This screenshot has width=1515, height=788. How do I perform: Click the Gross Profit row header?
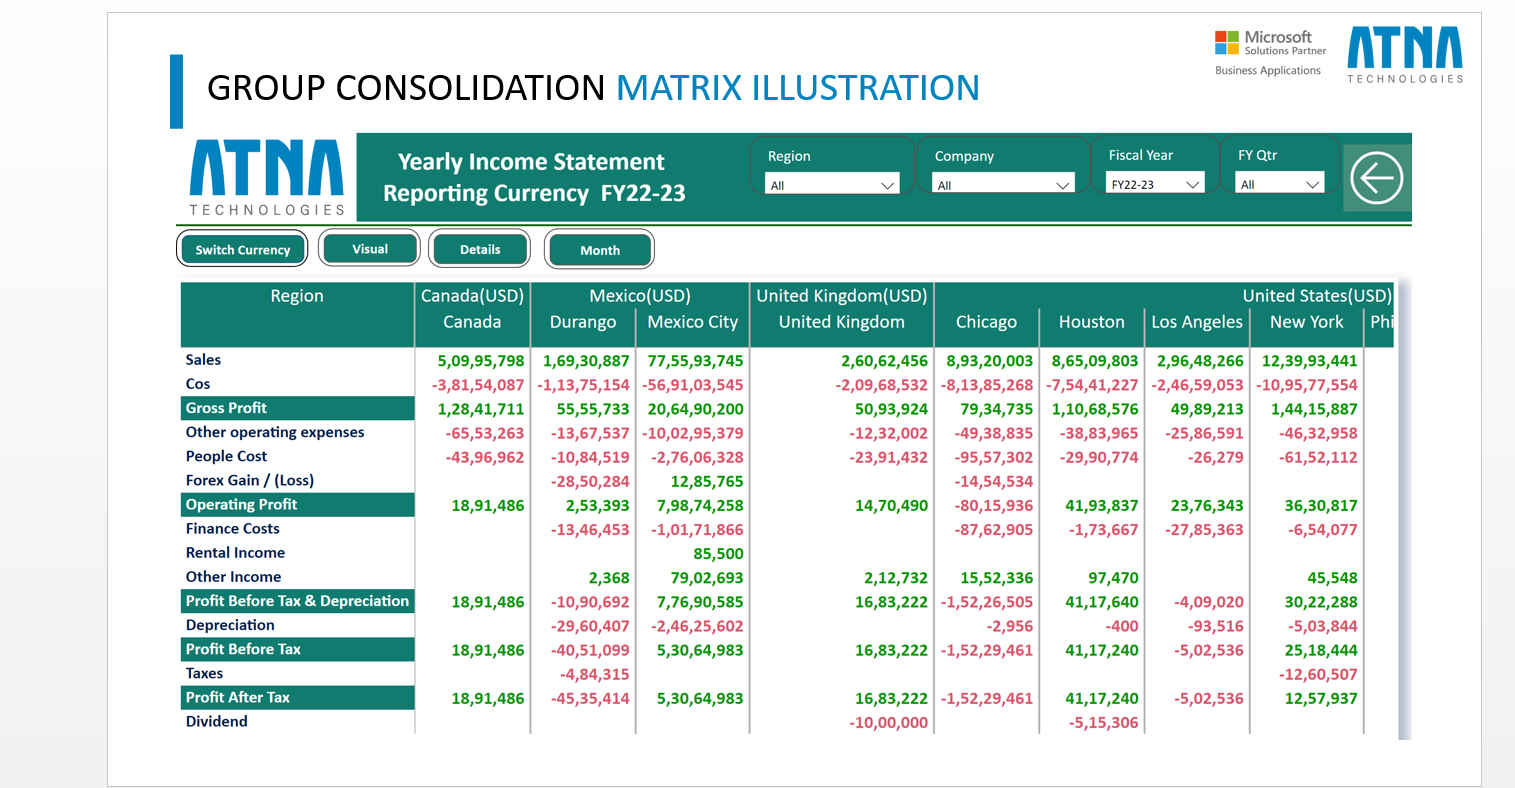pos(298,408)
